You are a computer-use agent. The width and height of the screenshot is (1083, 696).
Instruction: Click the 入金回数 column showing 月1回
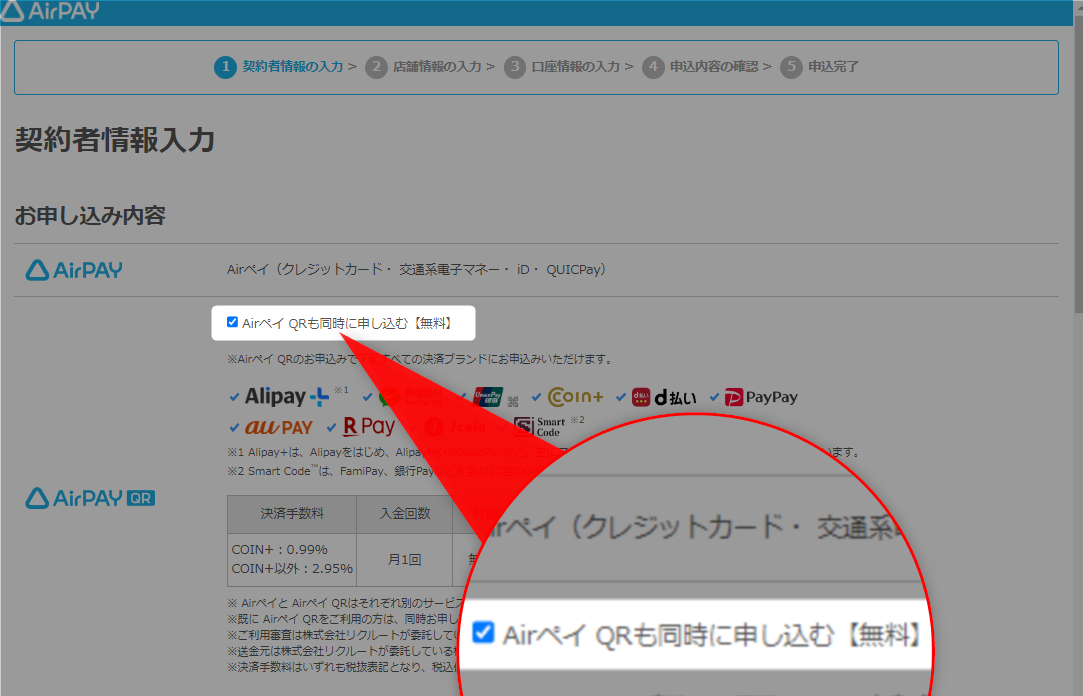(404, 560)
